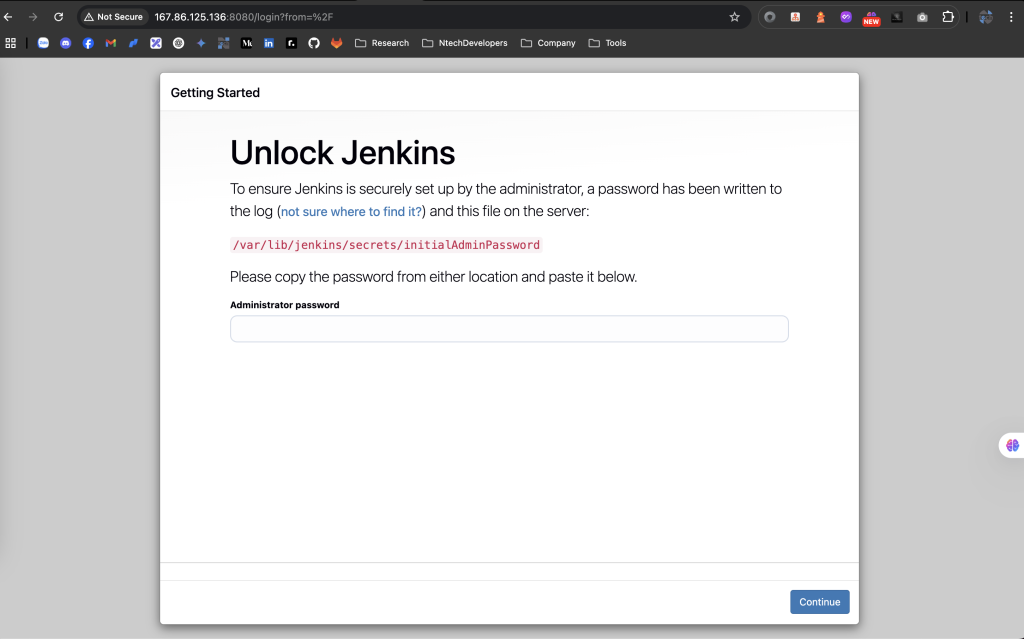Expand the Tools bookmarks folder
This screenshot has width=1024, height=639.
[607, 43]
